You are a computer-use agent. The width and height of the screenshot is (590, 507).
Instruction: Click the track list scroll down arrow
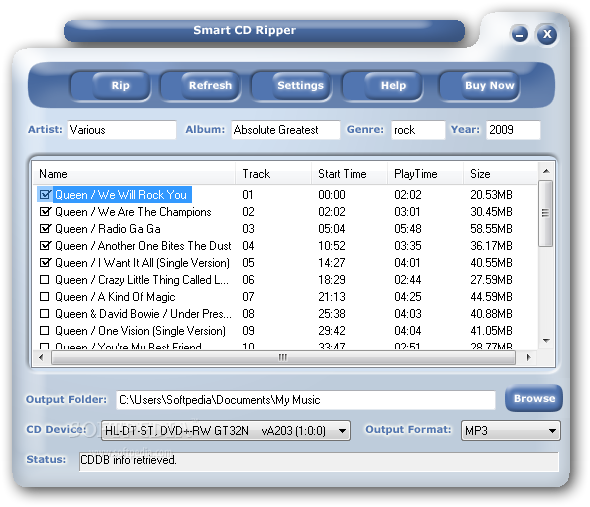click(546, 341)
